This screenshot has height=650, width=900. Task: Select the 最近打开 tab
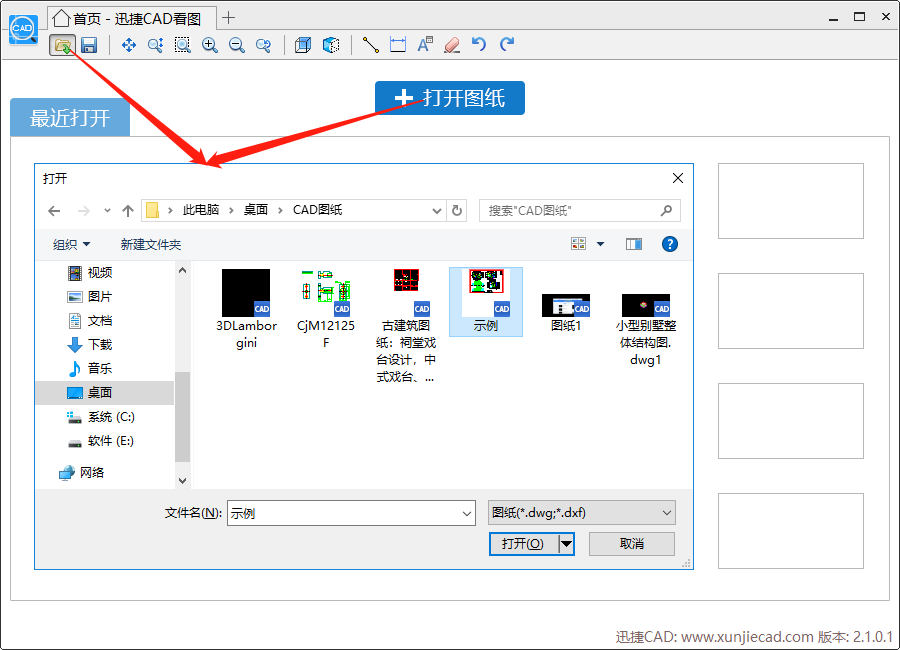click(x=70, y=118)
